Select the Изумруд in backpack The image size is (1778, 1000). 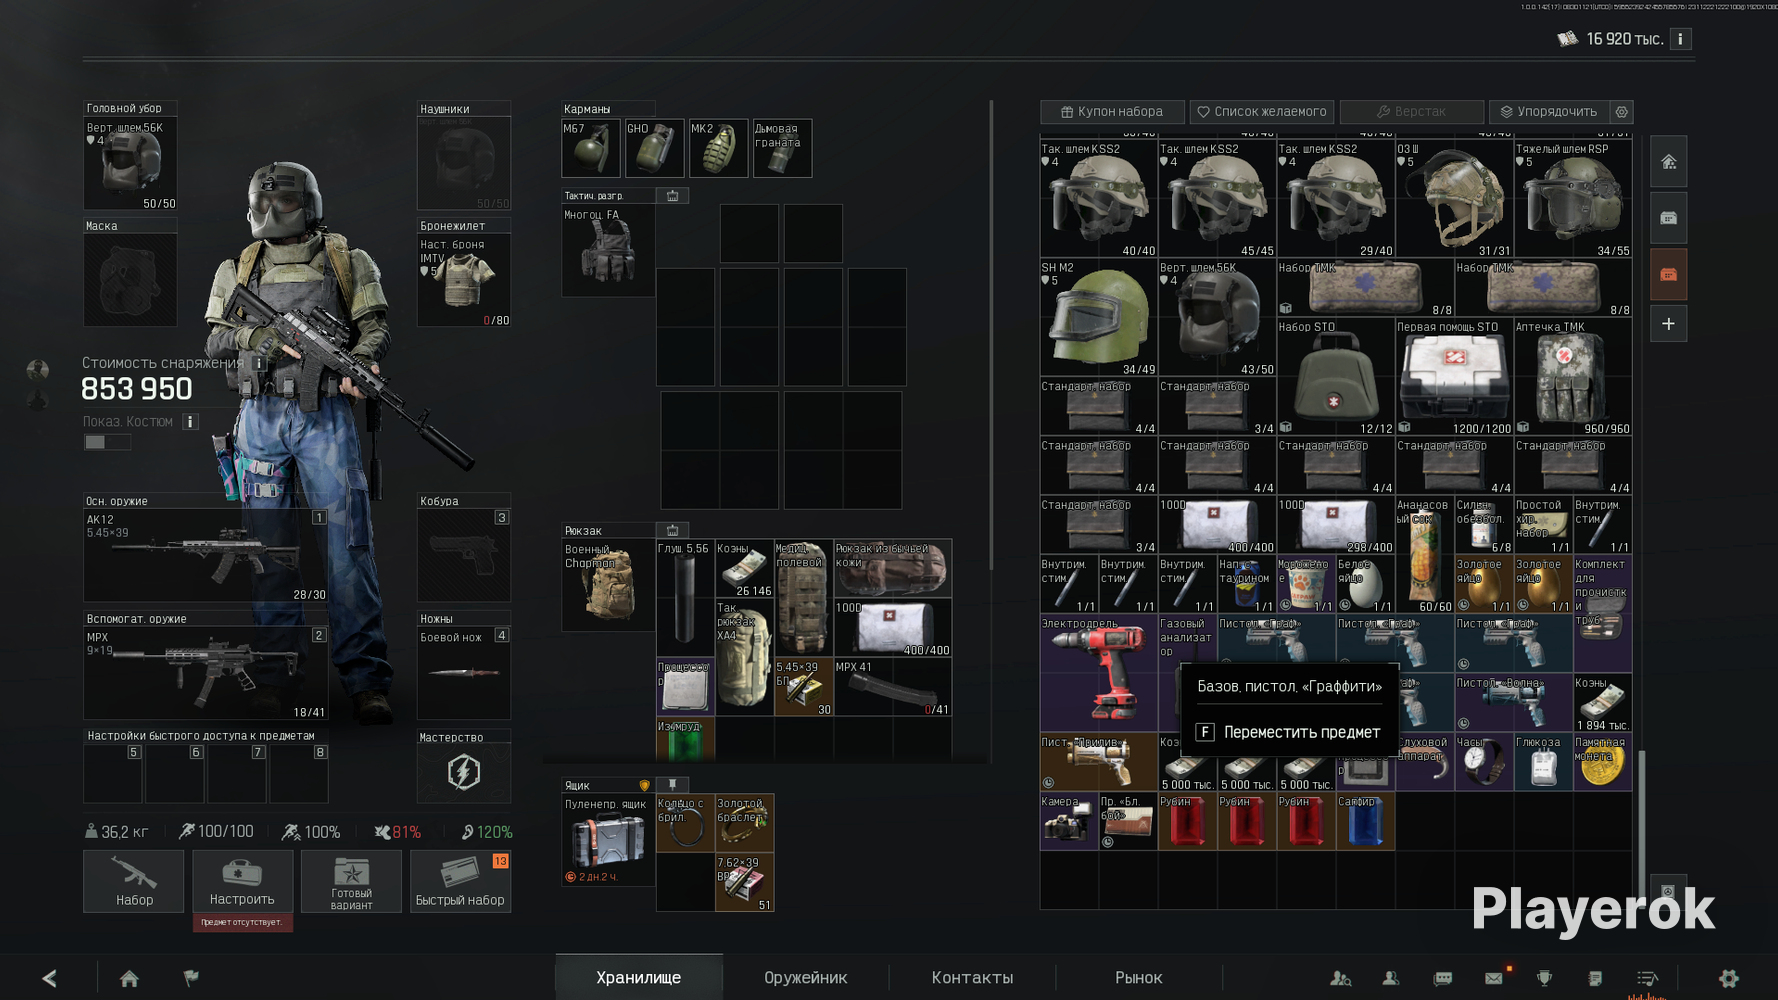(685, 739)
